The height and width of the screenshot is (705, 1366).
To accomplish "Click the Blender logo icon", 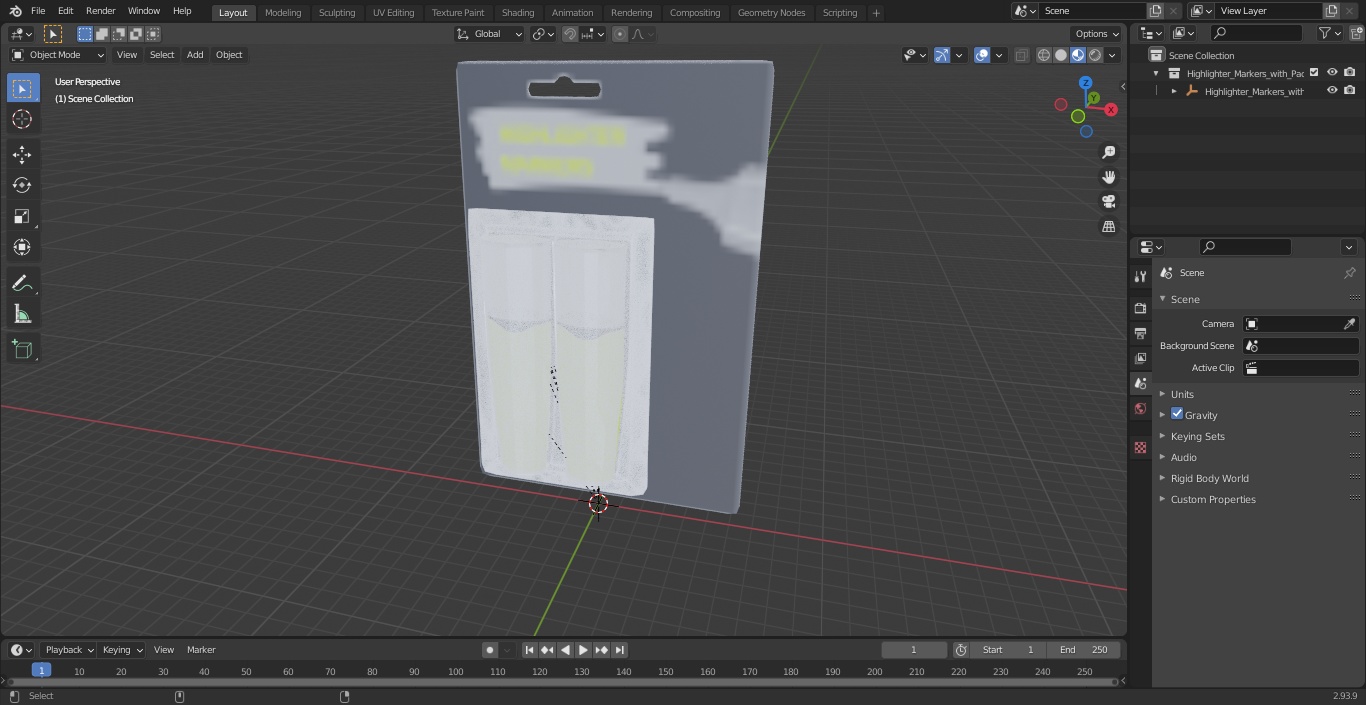I will pos(15,11).
